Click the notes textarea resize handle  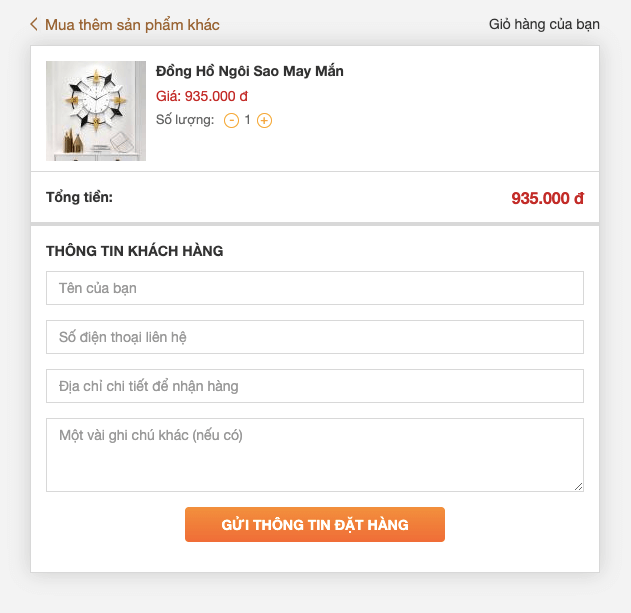(x=578, y=486)
